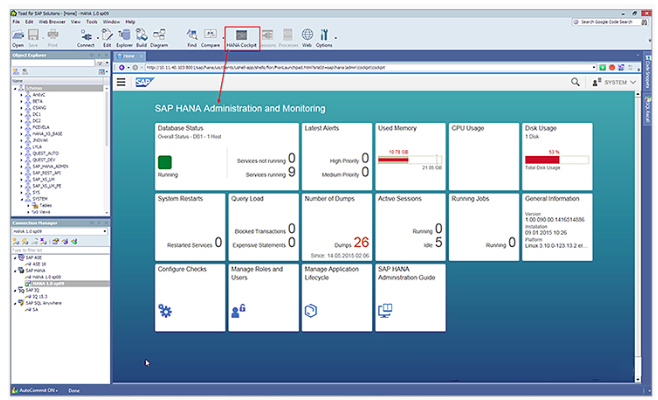Open the File menu
The height and width of the screenshot is (400, 658).
point(16,22)
